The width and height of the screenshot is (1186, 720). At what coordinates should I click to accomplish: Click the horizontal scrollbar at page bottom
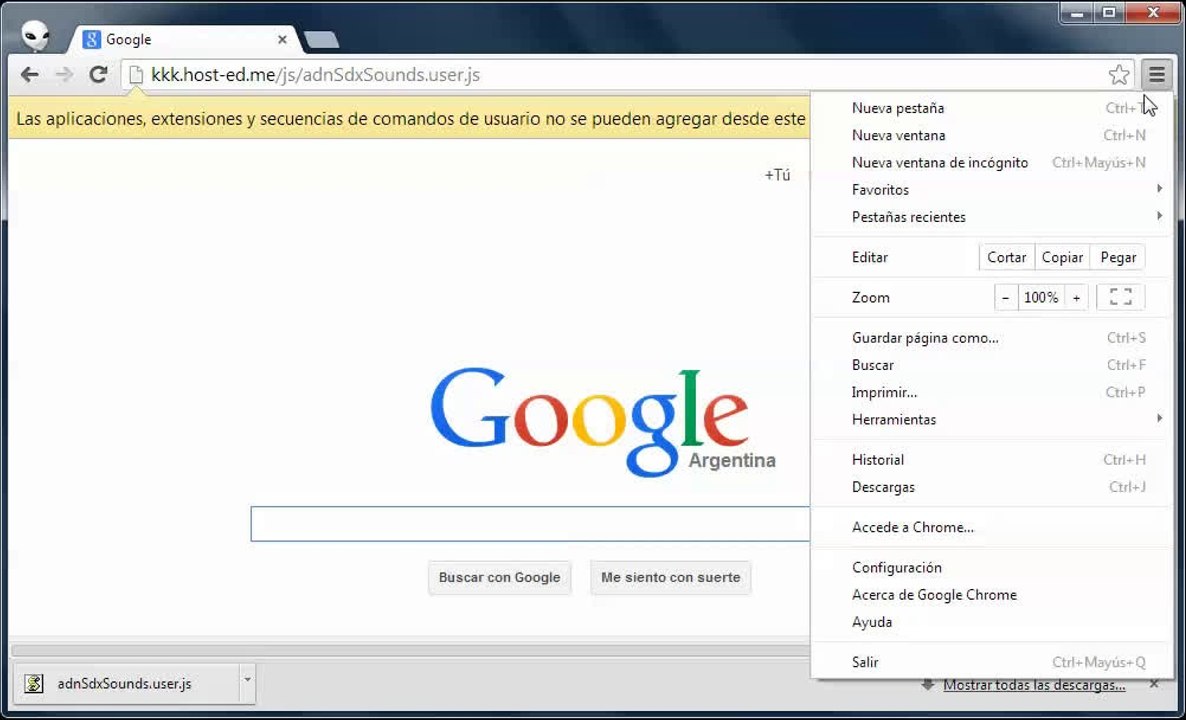(x=410, y=650)
